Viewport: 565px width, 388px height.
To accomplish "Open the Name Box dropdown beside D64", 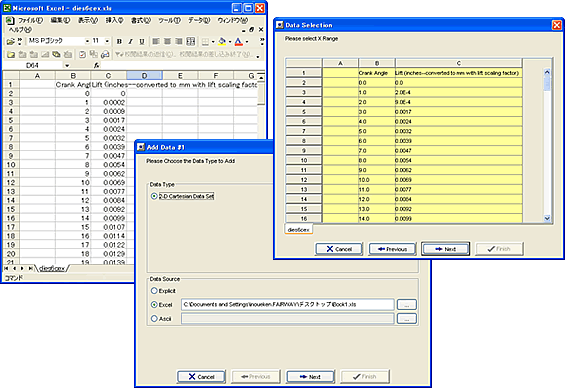I will pyautogui.click(x=67, y=66).
